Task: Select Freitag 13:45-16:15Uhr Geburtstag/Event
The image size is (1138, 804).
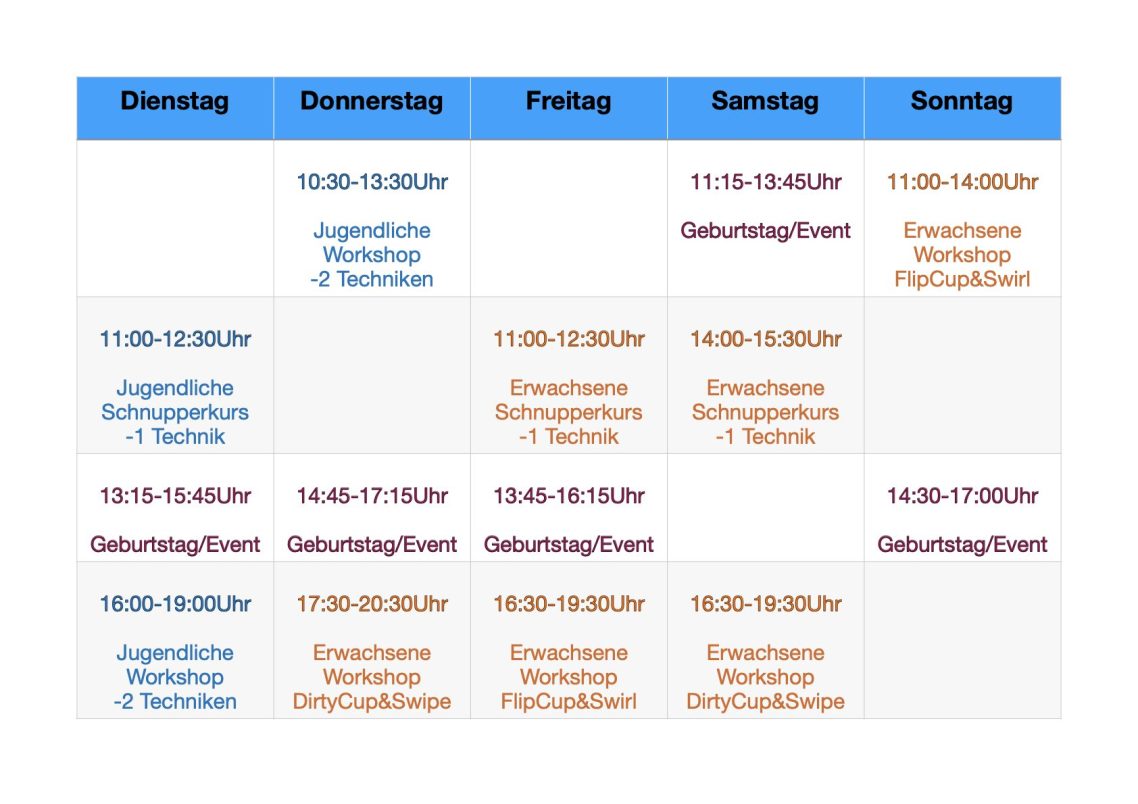Action: pos(568,507)
